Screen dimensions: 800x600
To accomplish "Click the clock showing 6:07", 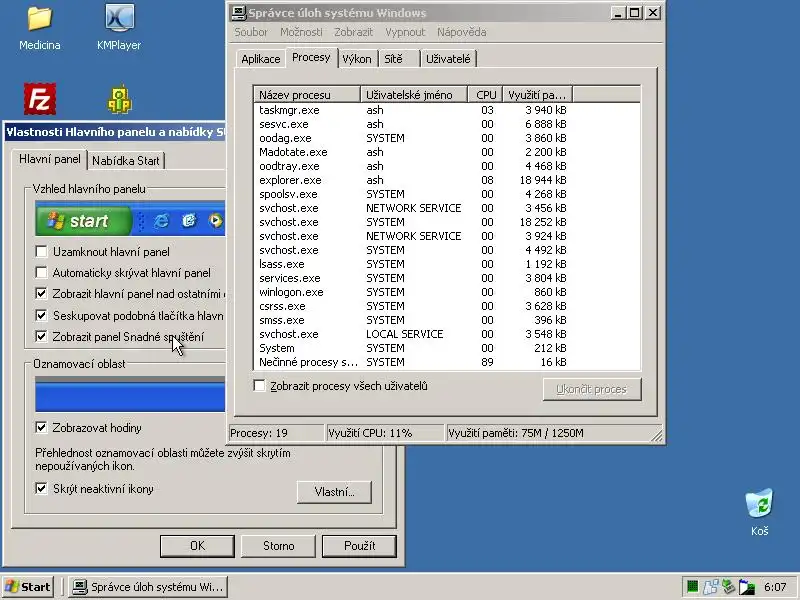I will (775, 587).
